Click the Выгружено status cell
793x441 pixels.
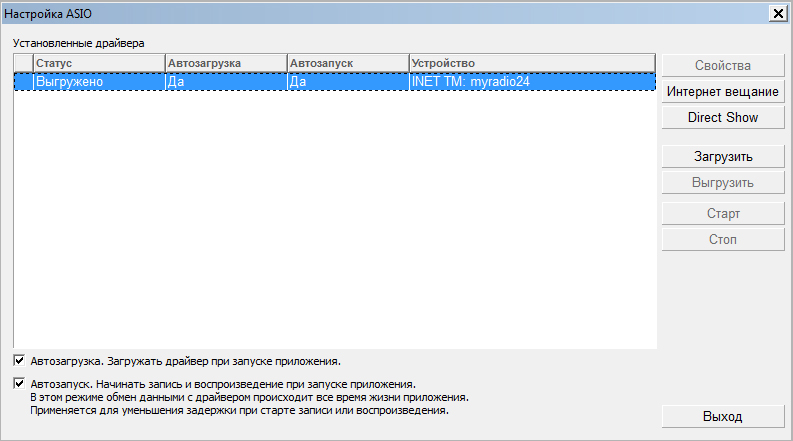98,82
